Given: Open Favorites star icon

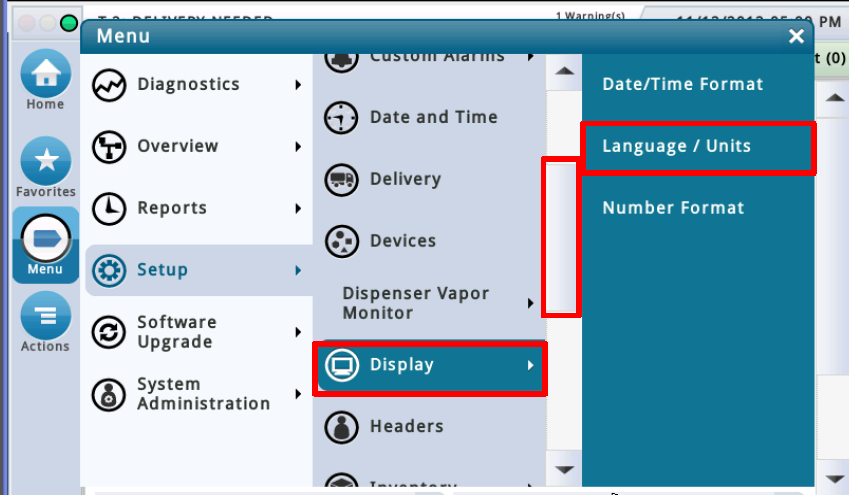Looking at the screenshot, I should (45, 160).
